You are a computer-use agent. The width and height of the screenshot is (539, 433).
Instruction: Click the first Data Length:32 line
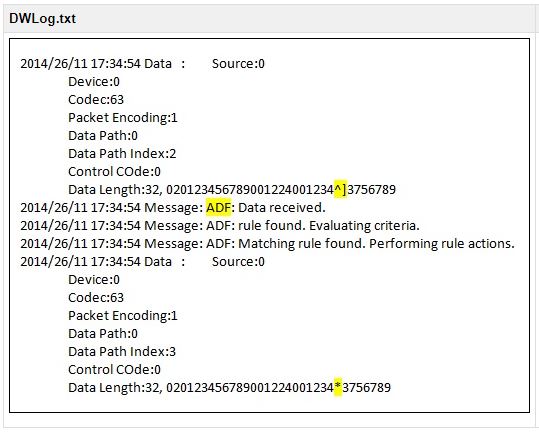click(x=232, y=189)
